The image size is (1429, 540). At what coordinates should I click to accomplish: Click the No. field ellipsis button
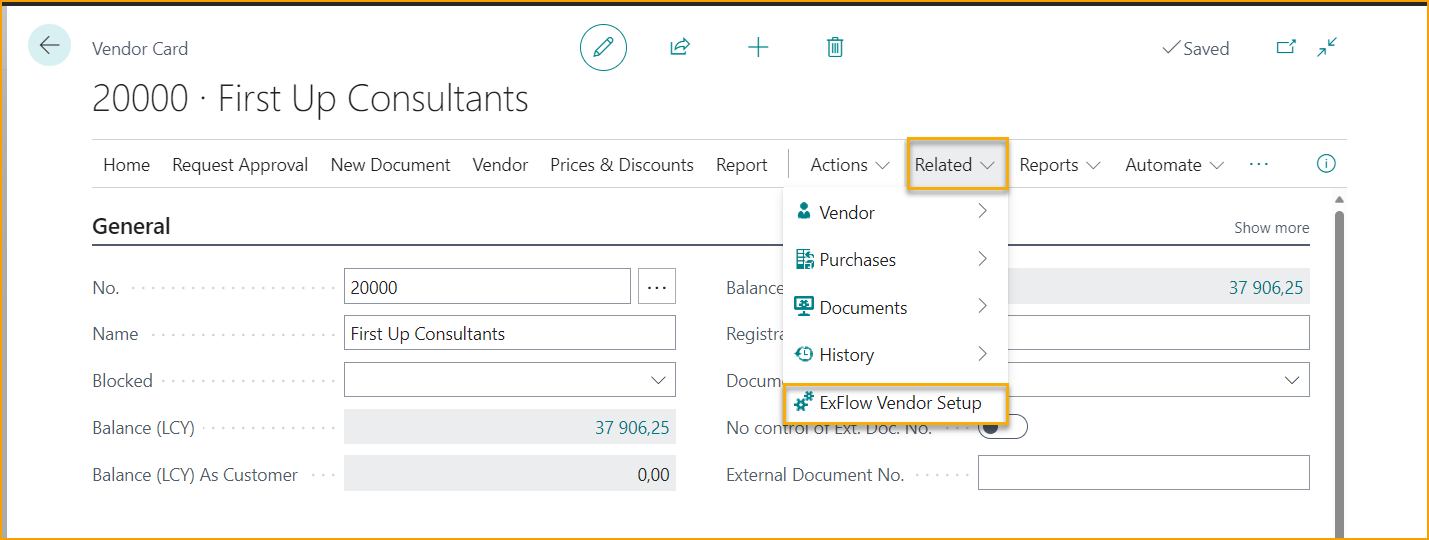(x=656, y=287)
